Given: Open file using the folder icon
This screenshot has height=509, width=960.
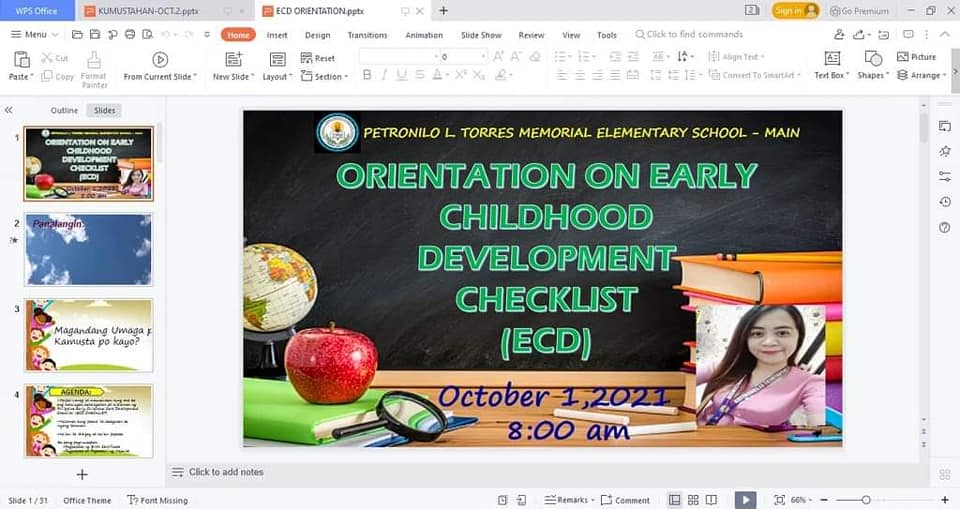Looking at the screenshot, I should pos(77,34).
